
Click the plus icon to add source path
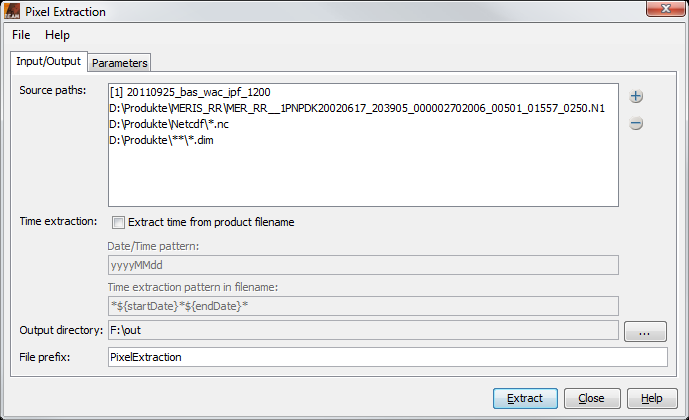tap(636, 97)
